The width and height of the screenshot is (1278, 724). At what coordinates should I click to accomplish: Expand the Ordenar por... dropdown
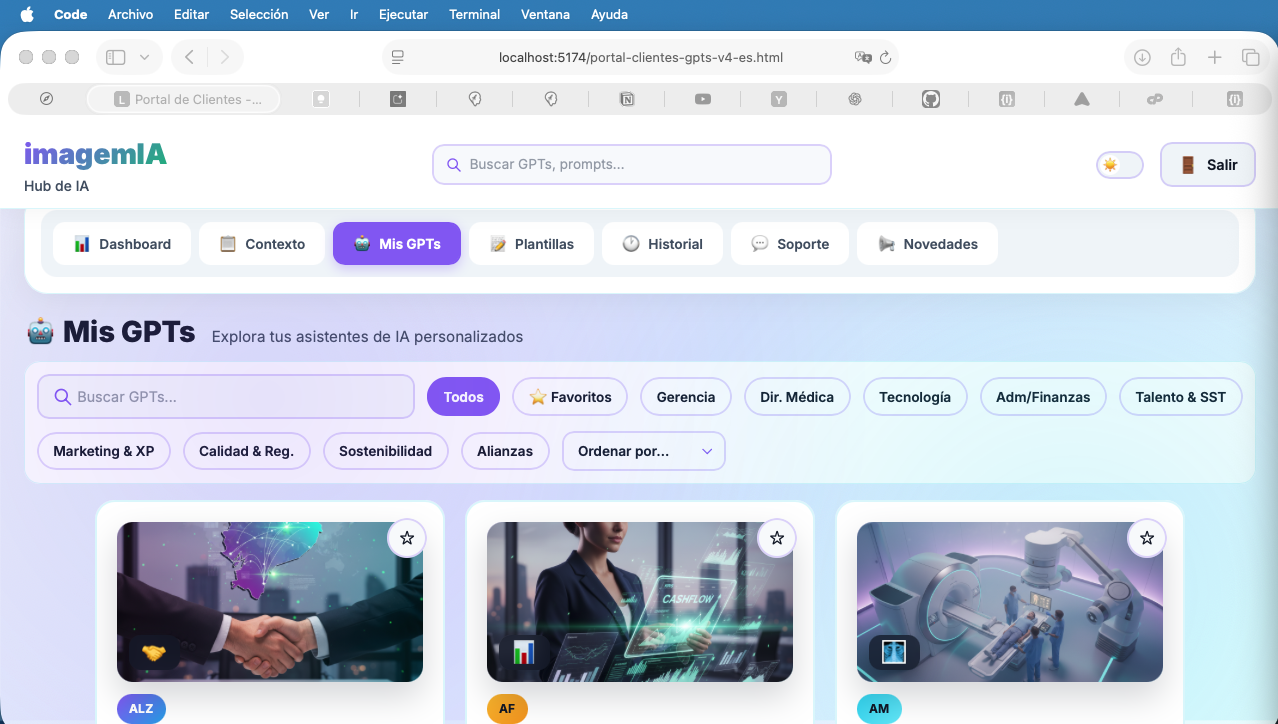643,451
